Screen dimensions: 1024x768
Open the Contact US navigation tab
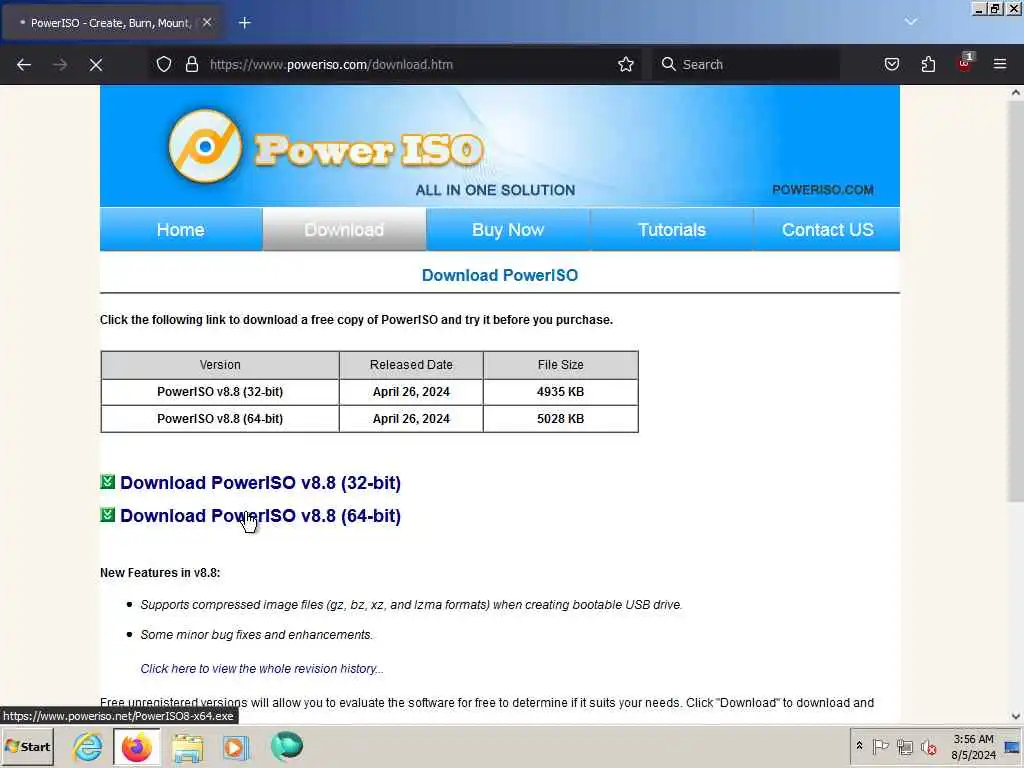[827, 229]
